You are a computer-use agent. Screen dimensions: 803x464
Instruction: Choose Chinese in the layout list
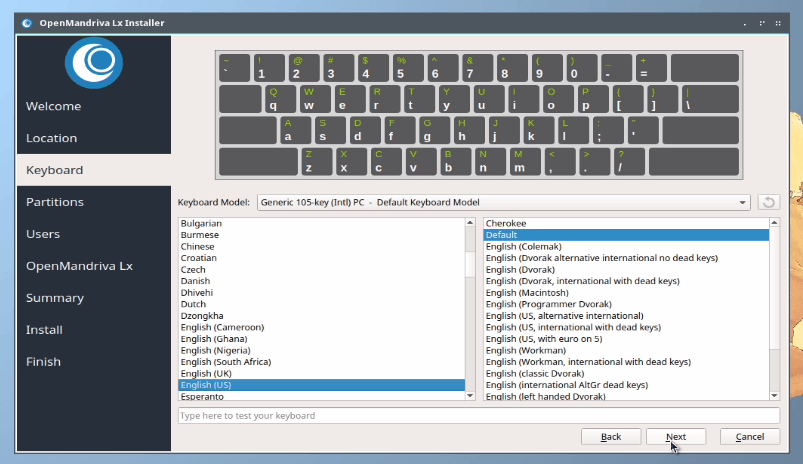coord(322,246)
